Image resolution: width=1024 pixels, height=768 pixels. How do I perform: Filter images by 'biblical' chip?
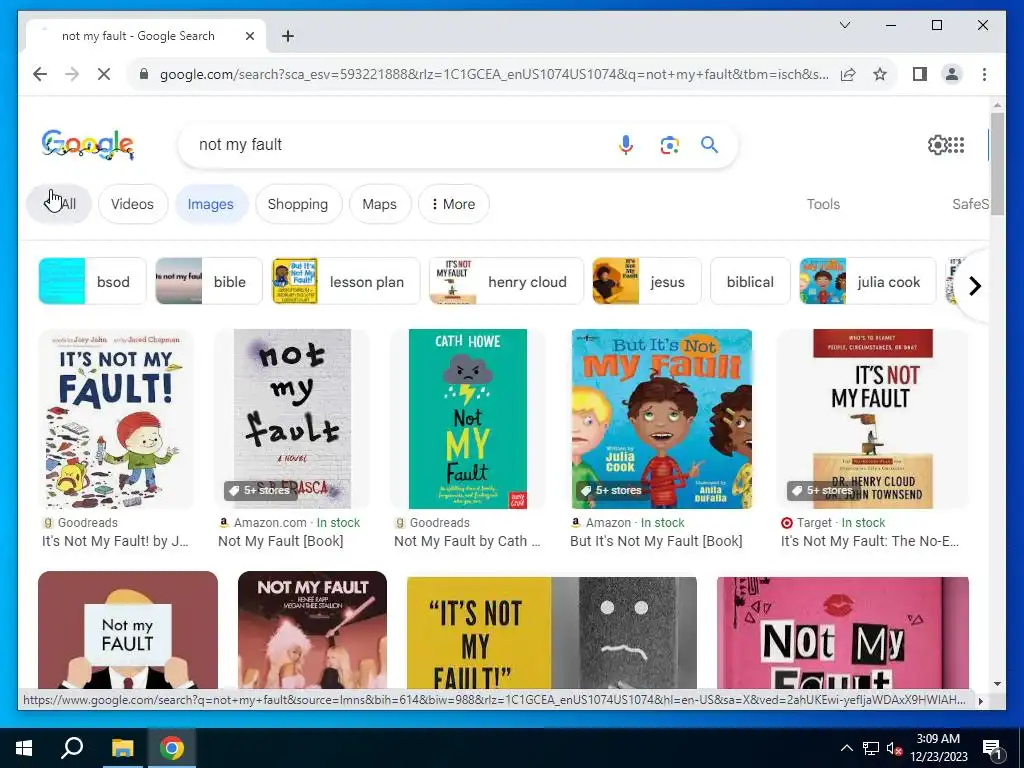click(x=750, y=281)
